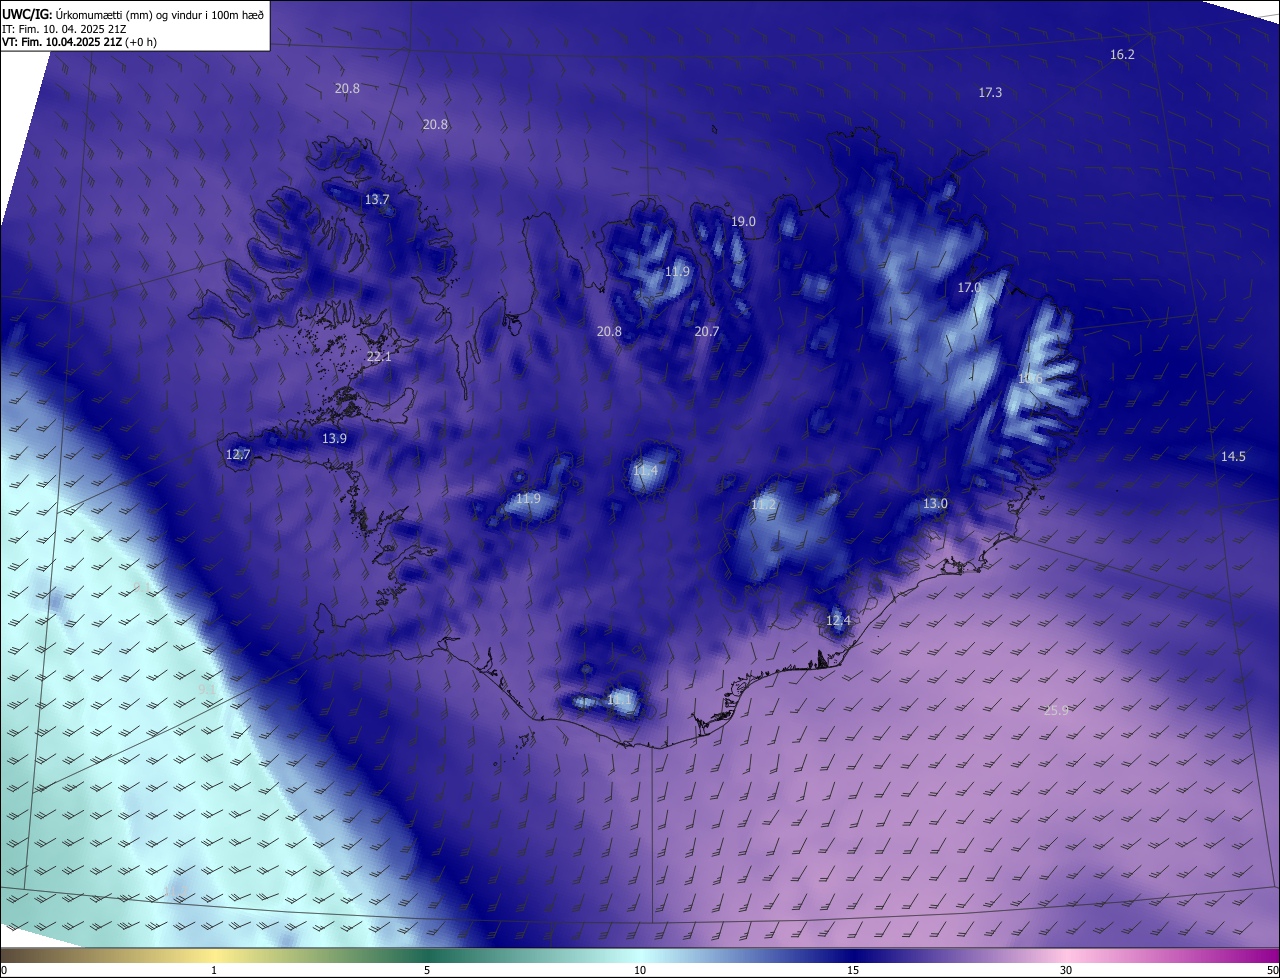Click the 19.0 value label
This screenshot has height=978, width=1280.
pyautogui.click(x=743, y=222)
